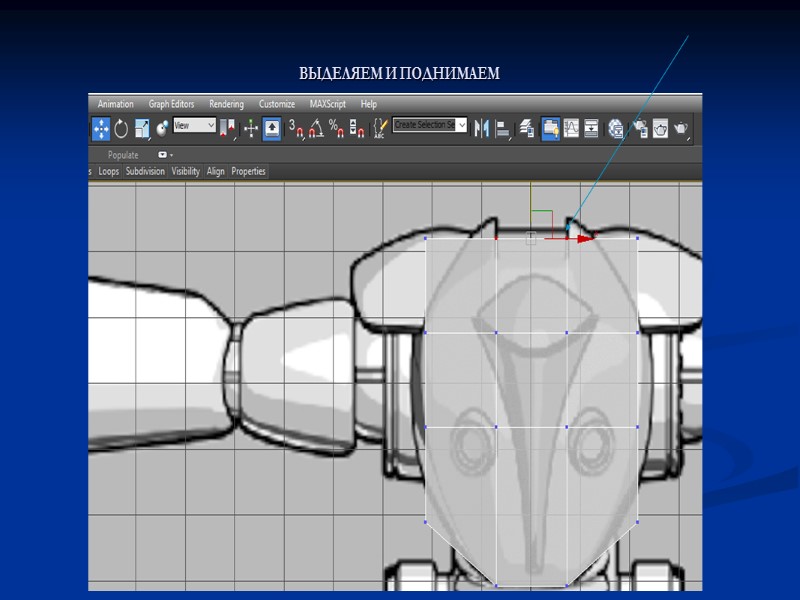Toggle the Percent Snap magnet
800x600 pixels.
[x=336, y=128]
